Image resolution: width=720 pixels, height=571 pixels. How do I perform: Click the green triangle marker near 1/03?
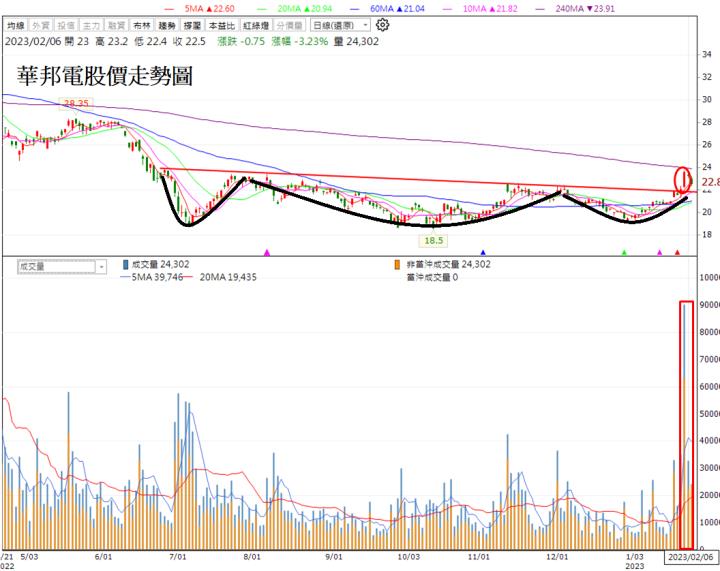tap(624, 252)
